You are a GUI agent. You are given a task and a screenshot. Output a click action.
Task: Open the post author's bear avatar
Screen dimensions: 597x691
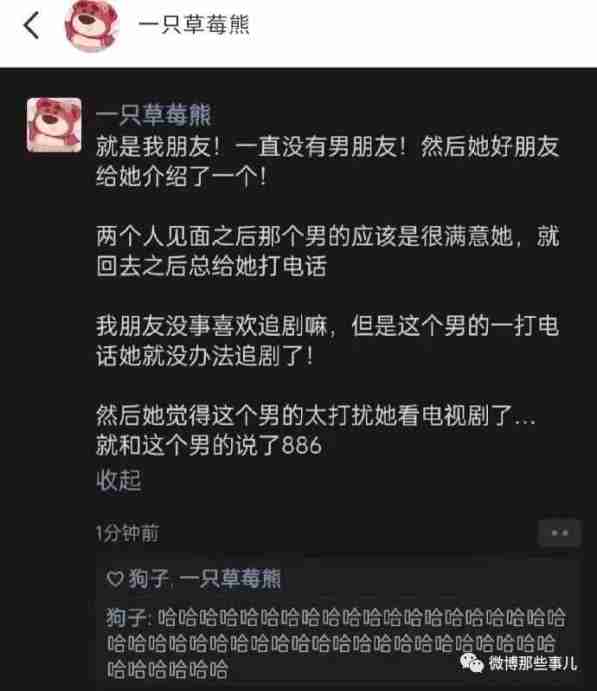(54, 125)
